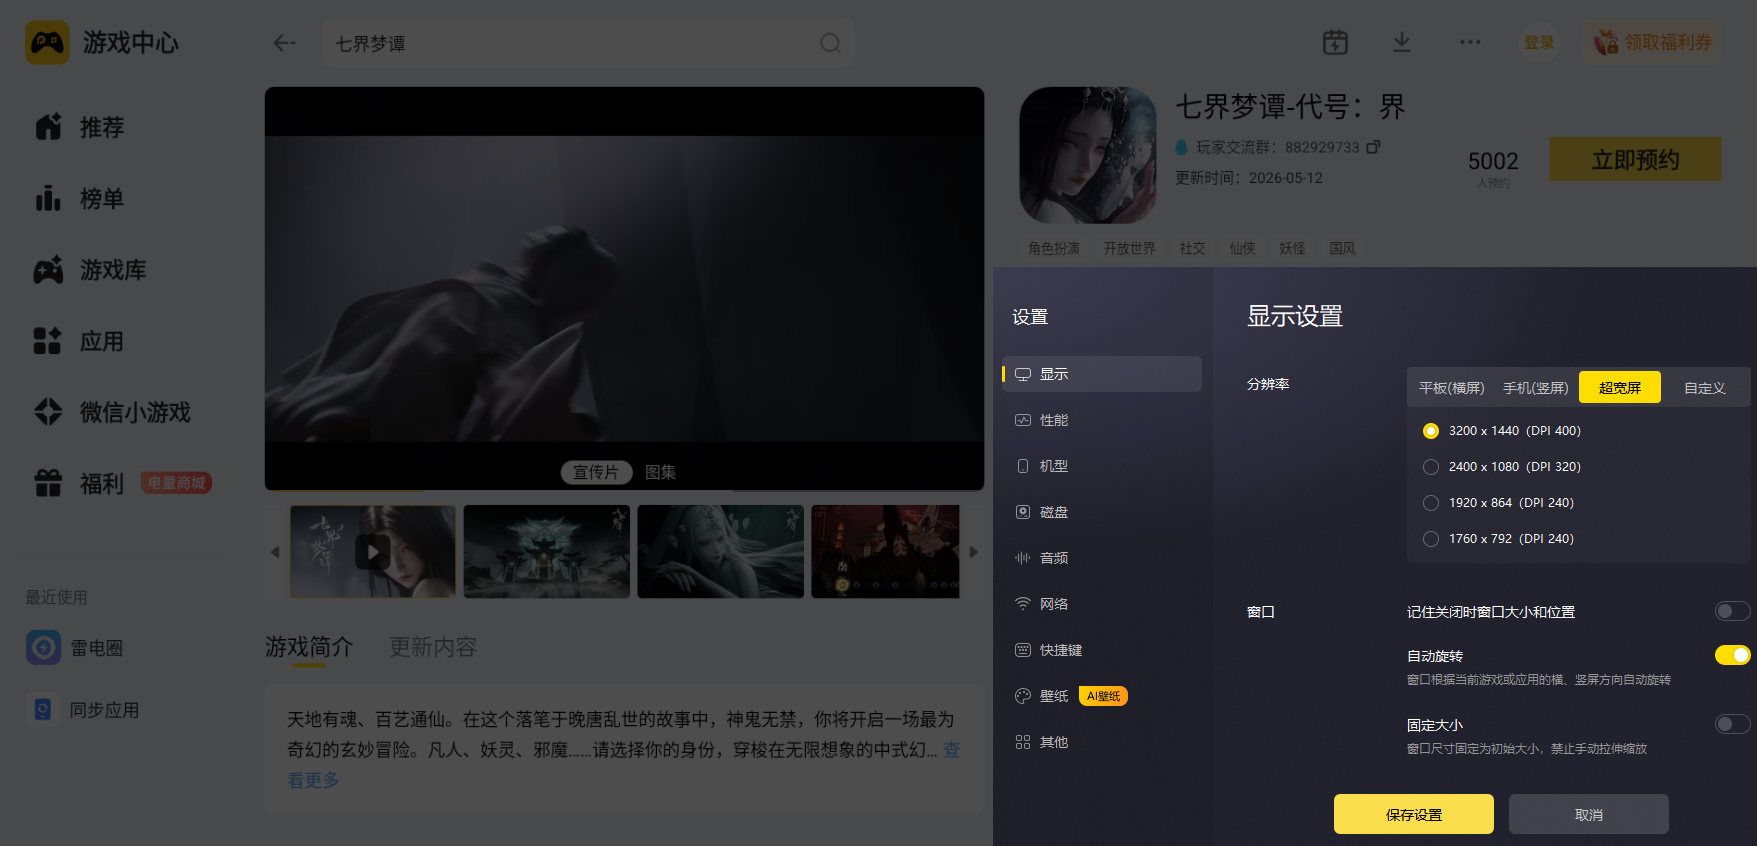Cancel settings with 取消 button
Image resolution: width=1757 pixels, height=846 pixels.
pyautogui.click(x=1589, y=814)
